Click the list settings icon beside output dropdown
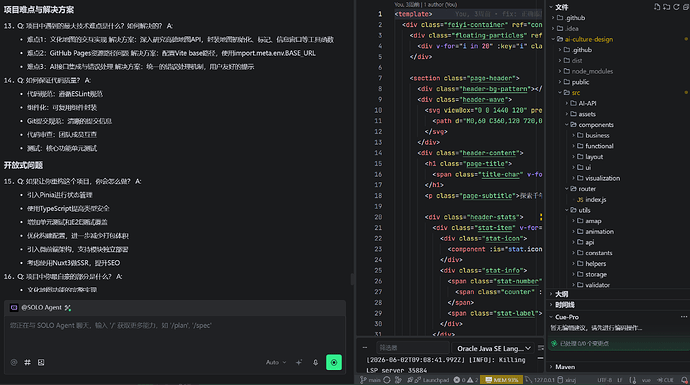Viewport: 690px width, 385px height. [540, 348]
